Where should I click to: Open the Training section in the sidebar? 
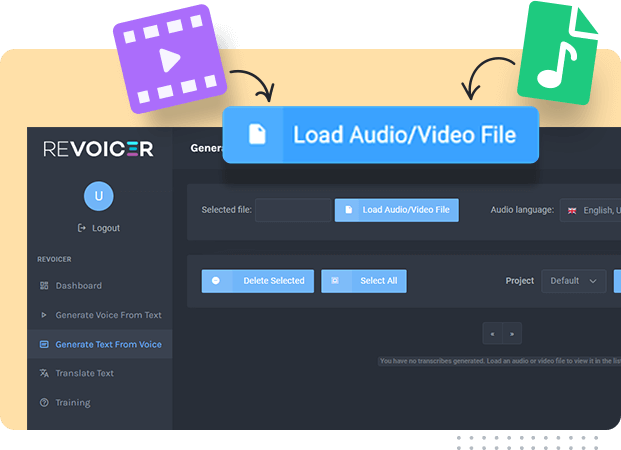(72, 402)
